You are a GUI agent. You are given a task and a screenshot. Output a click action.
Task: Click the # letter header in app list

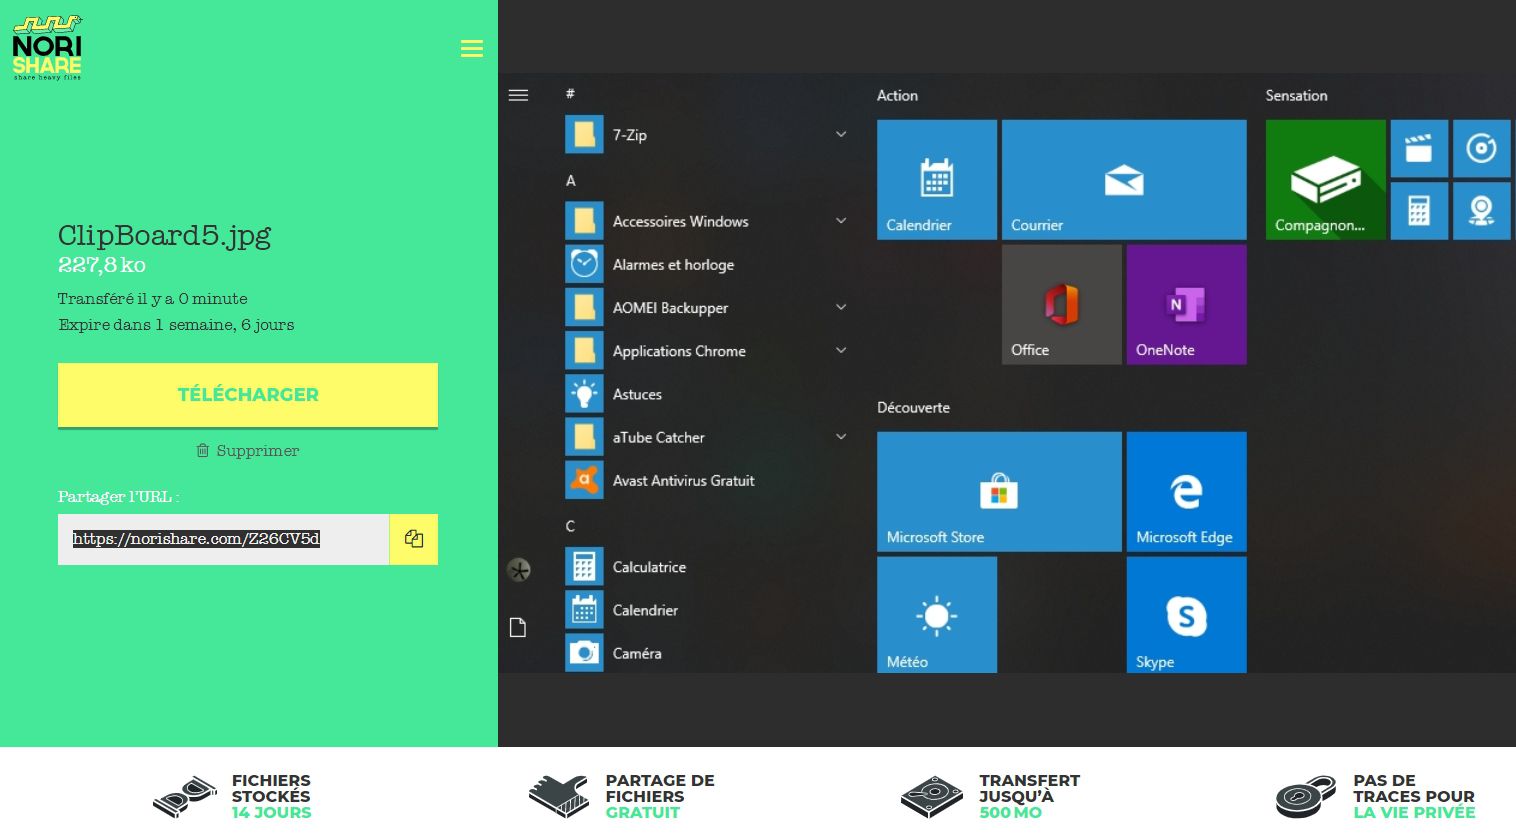(570, 94)
